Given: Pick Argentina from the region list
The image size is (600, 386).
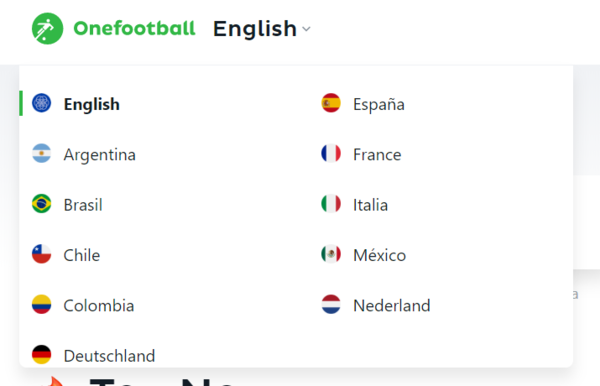Looking at the screenshot, I should pos(99,155).
